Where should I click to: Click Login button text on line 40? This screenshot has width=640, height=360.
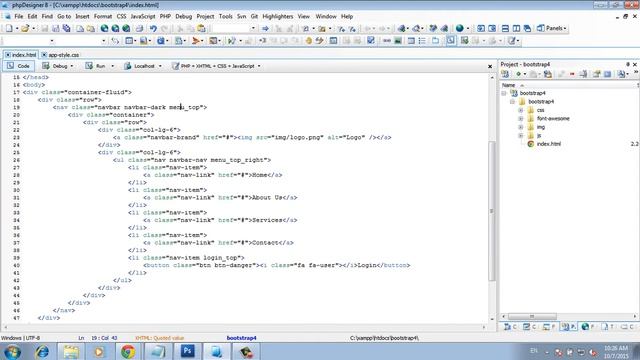coord(367,265)
